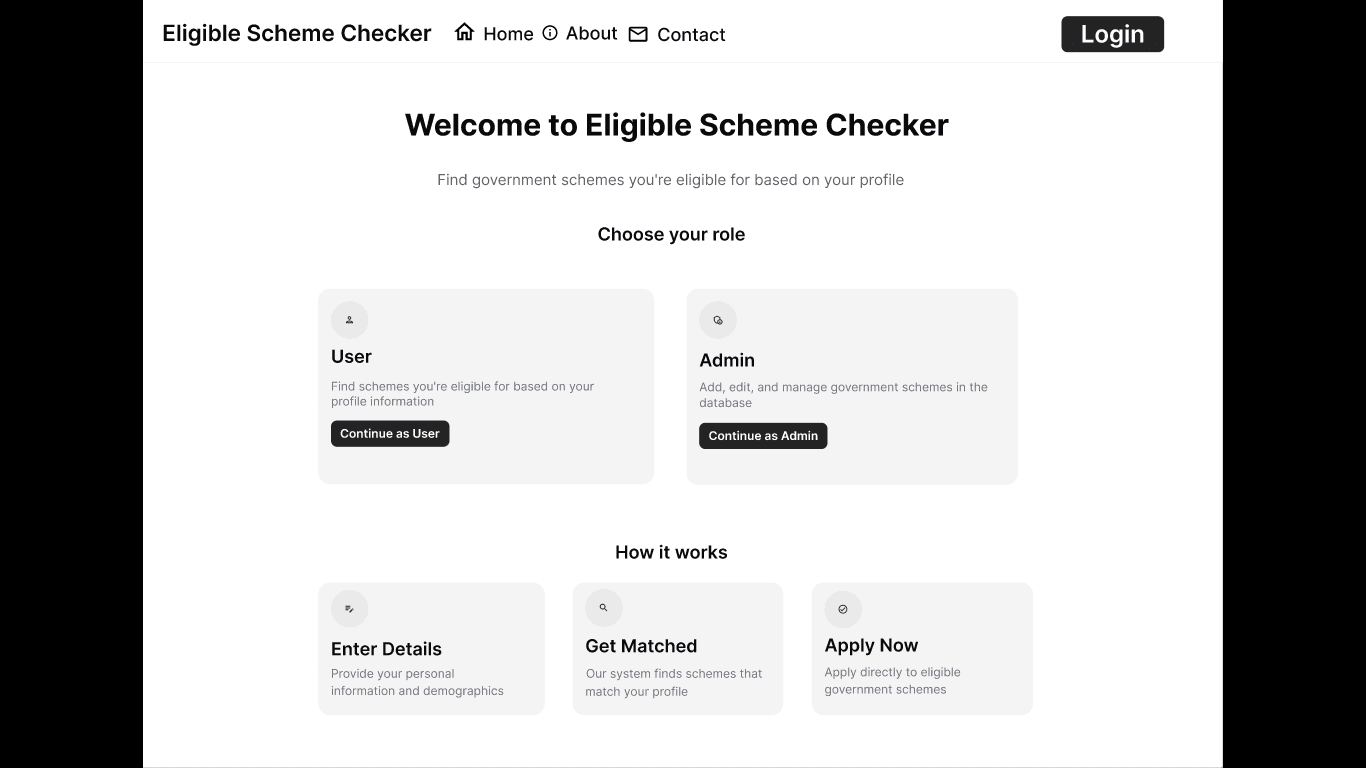Open the Home text link in navigation
The height and width of the screenshot is (768, 1366).
pos(508,34)
